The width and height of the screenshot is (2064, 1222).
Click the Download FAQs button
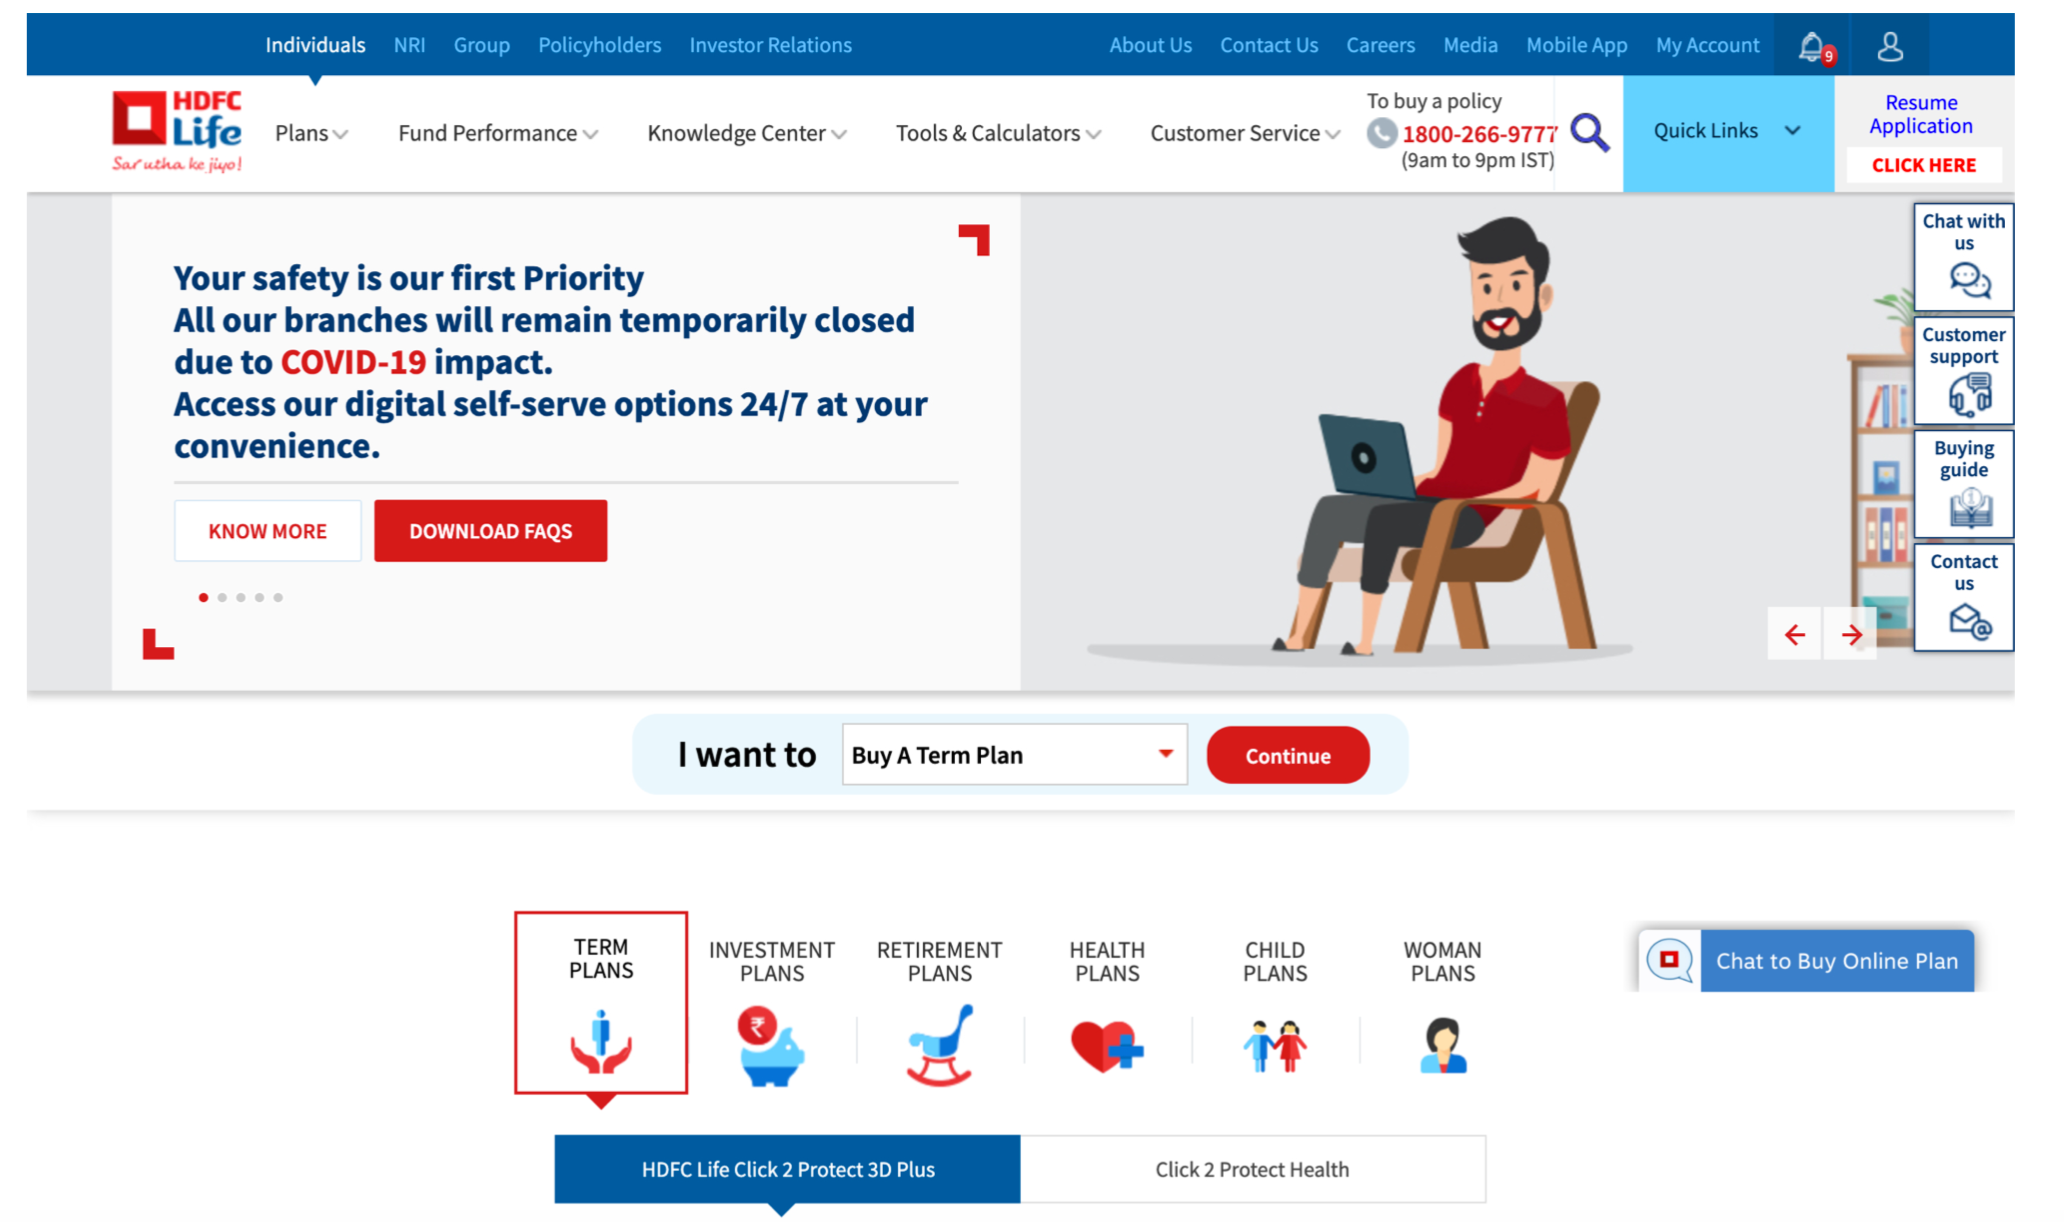coord(490,531)
